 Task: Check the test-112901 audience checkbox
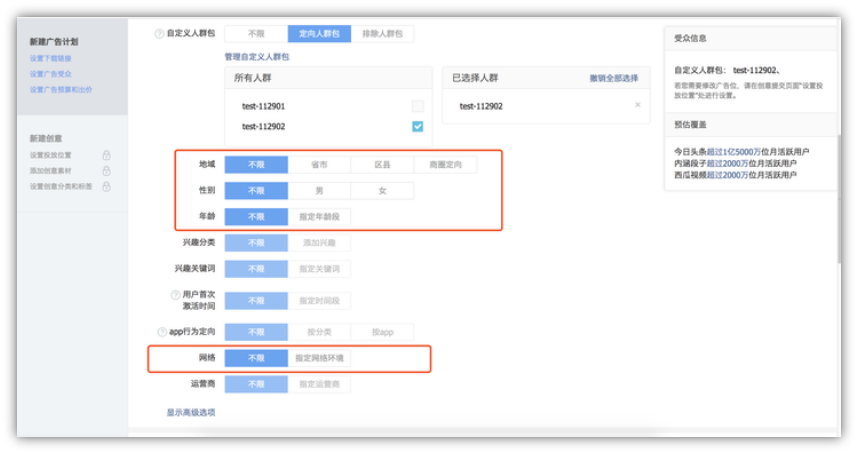[x=417, y=106]
